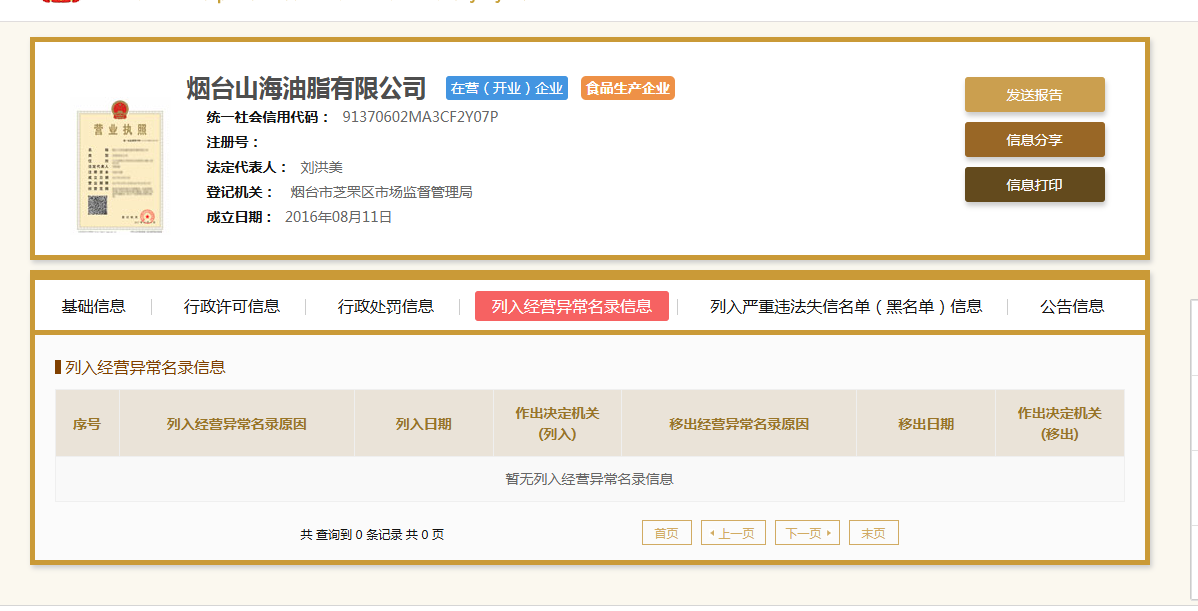Image resolution: width=1198 pixels, height=611 pixels.
Task: Click the 序号 column header
Action: pyautogui.click(x=87, y=424)
